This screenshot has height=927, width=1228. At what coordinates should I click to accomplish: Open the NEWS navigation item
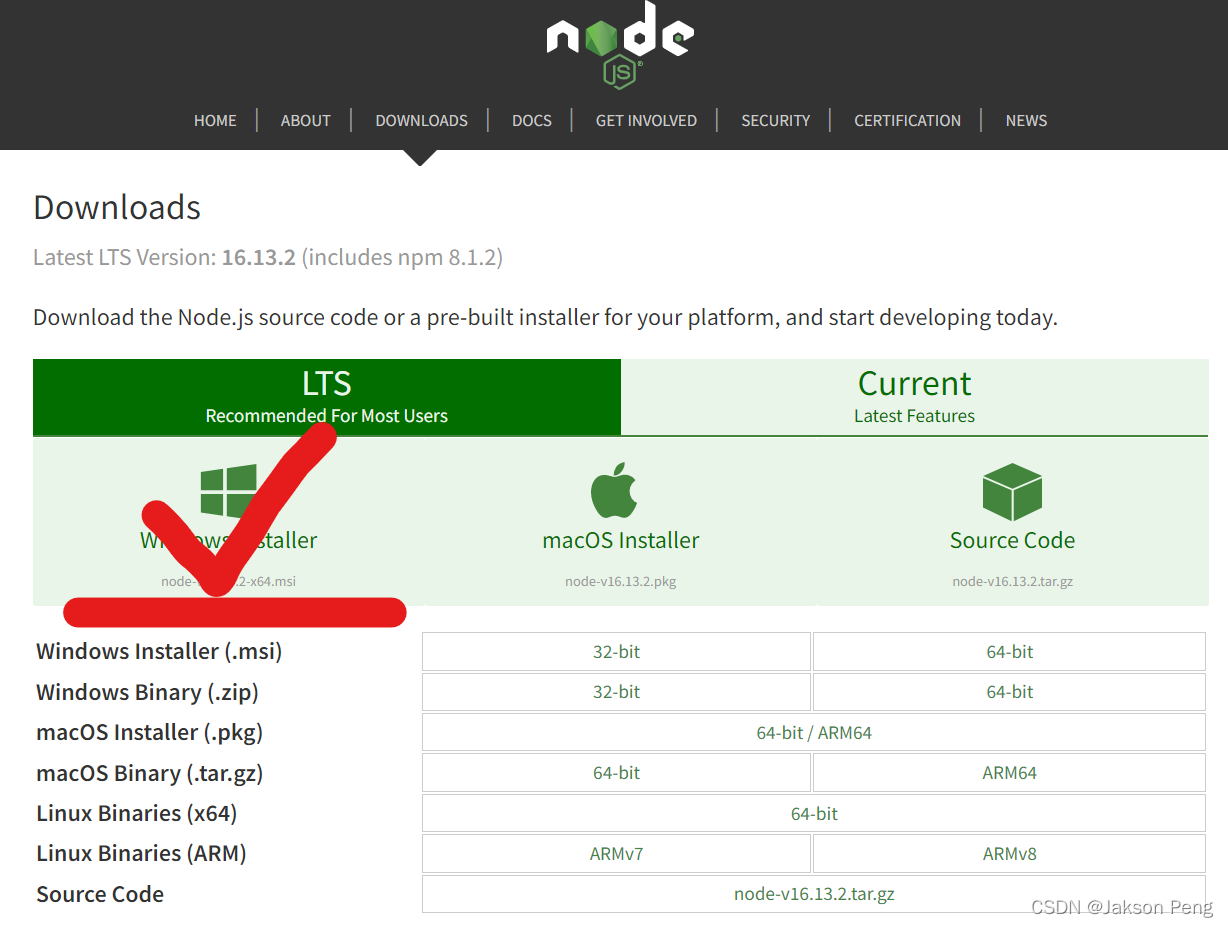coord(1026,120)
